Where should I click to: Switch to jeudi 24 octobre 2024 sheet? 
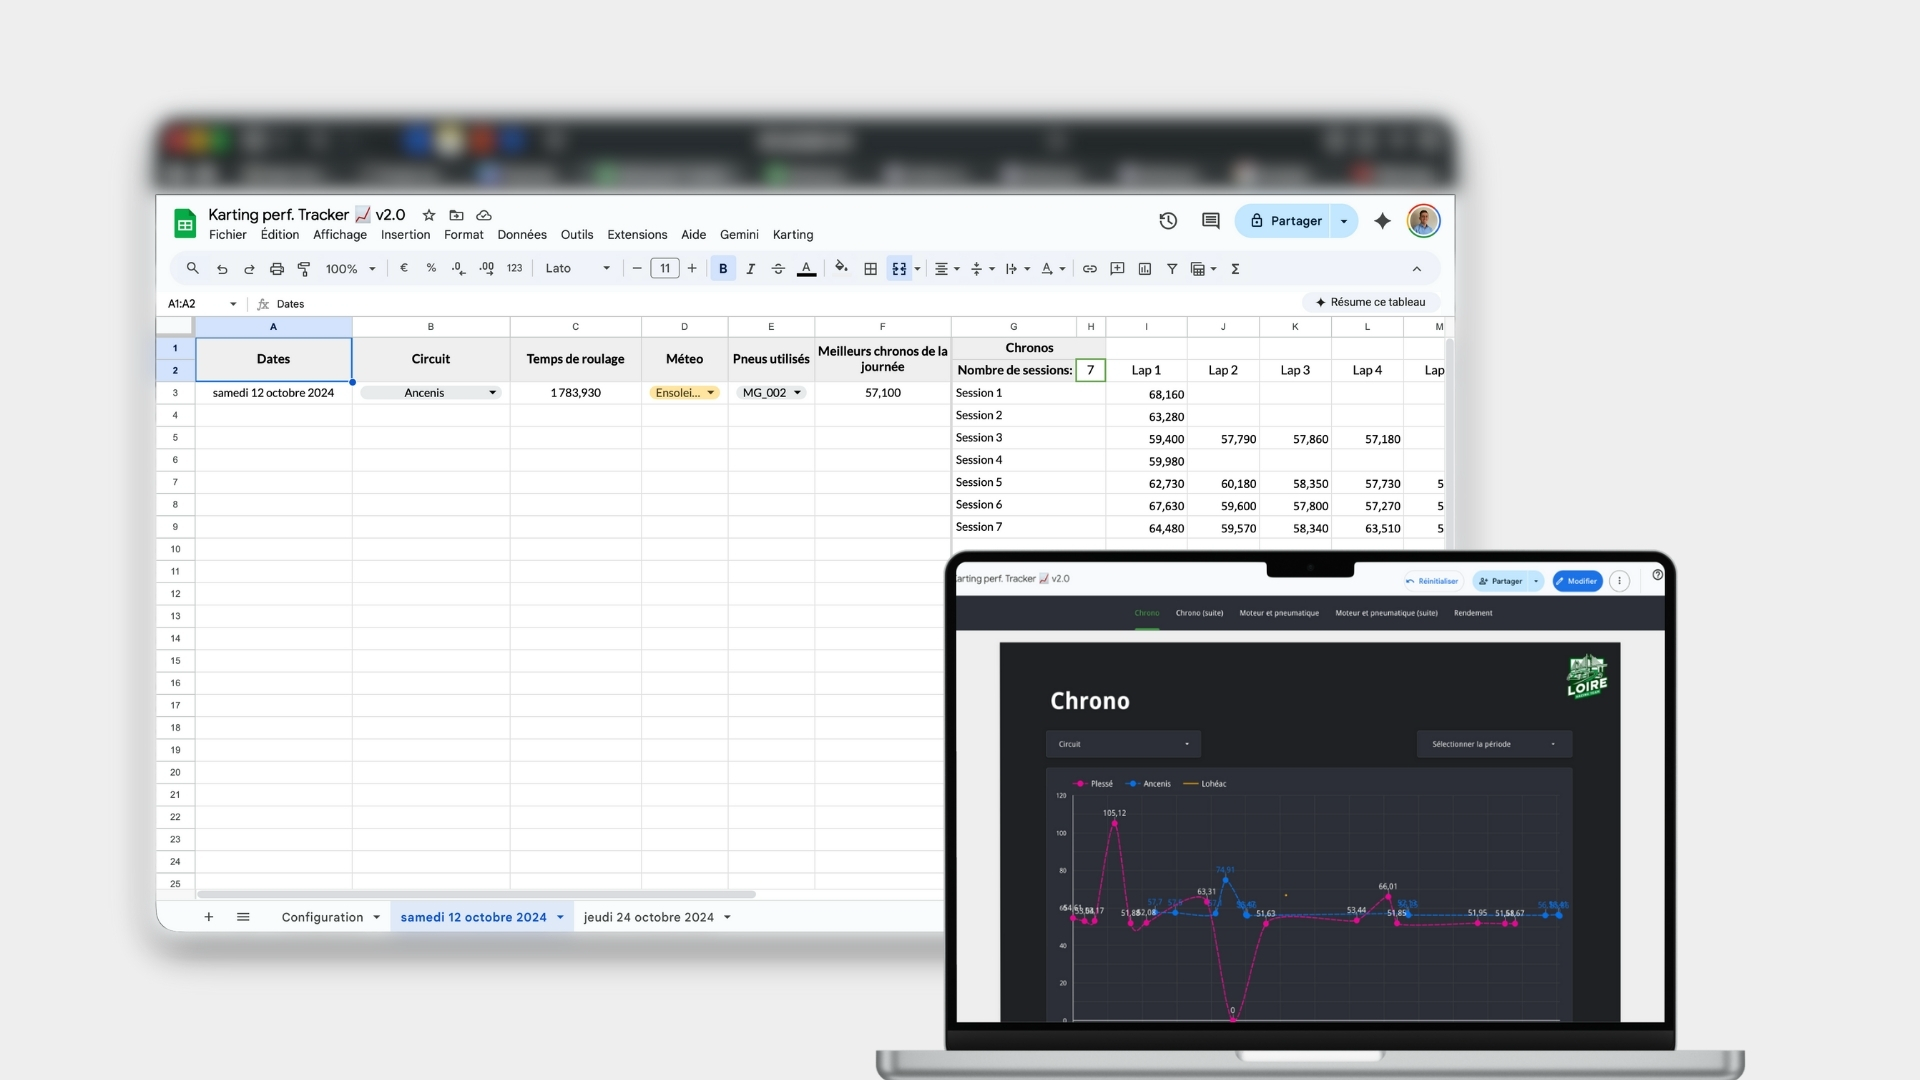pos(648,917)
